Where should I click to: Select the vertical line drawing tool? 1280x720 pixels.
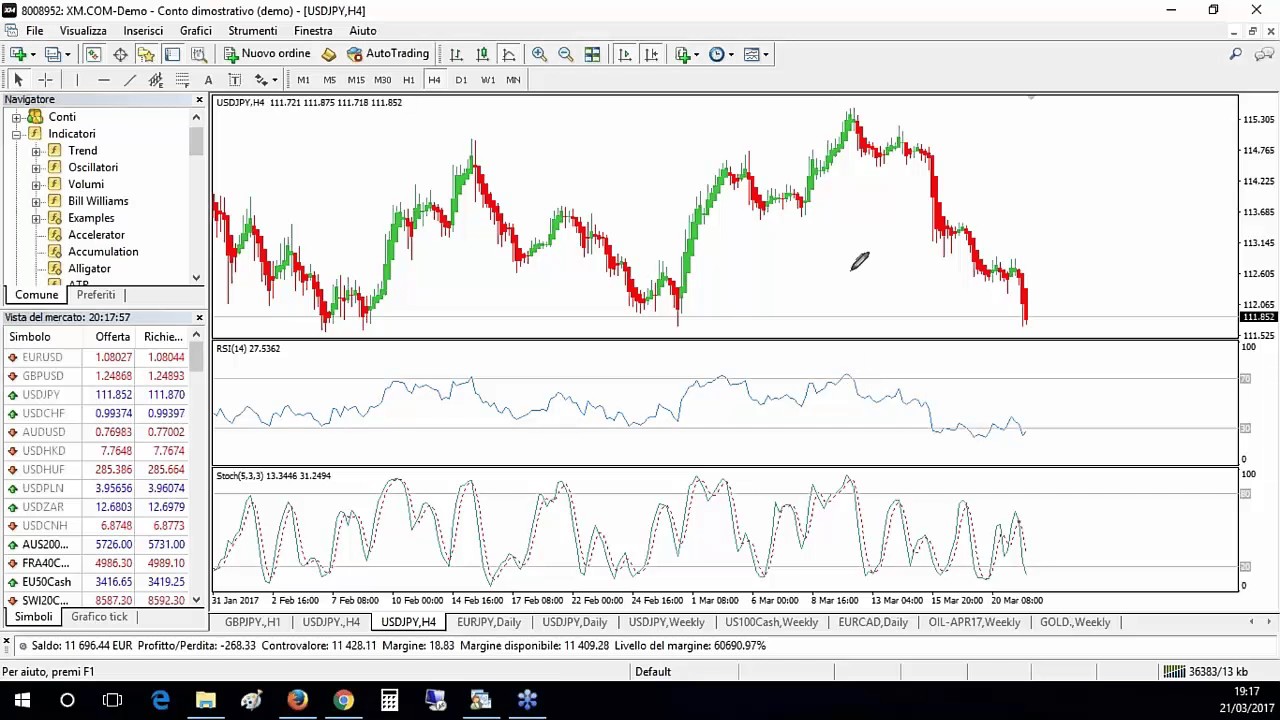click(77, 80)
